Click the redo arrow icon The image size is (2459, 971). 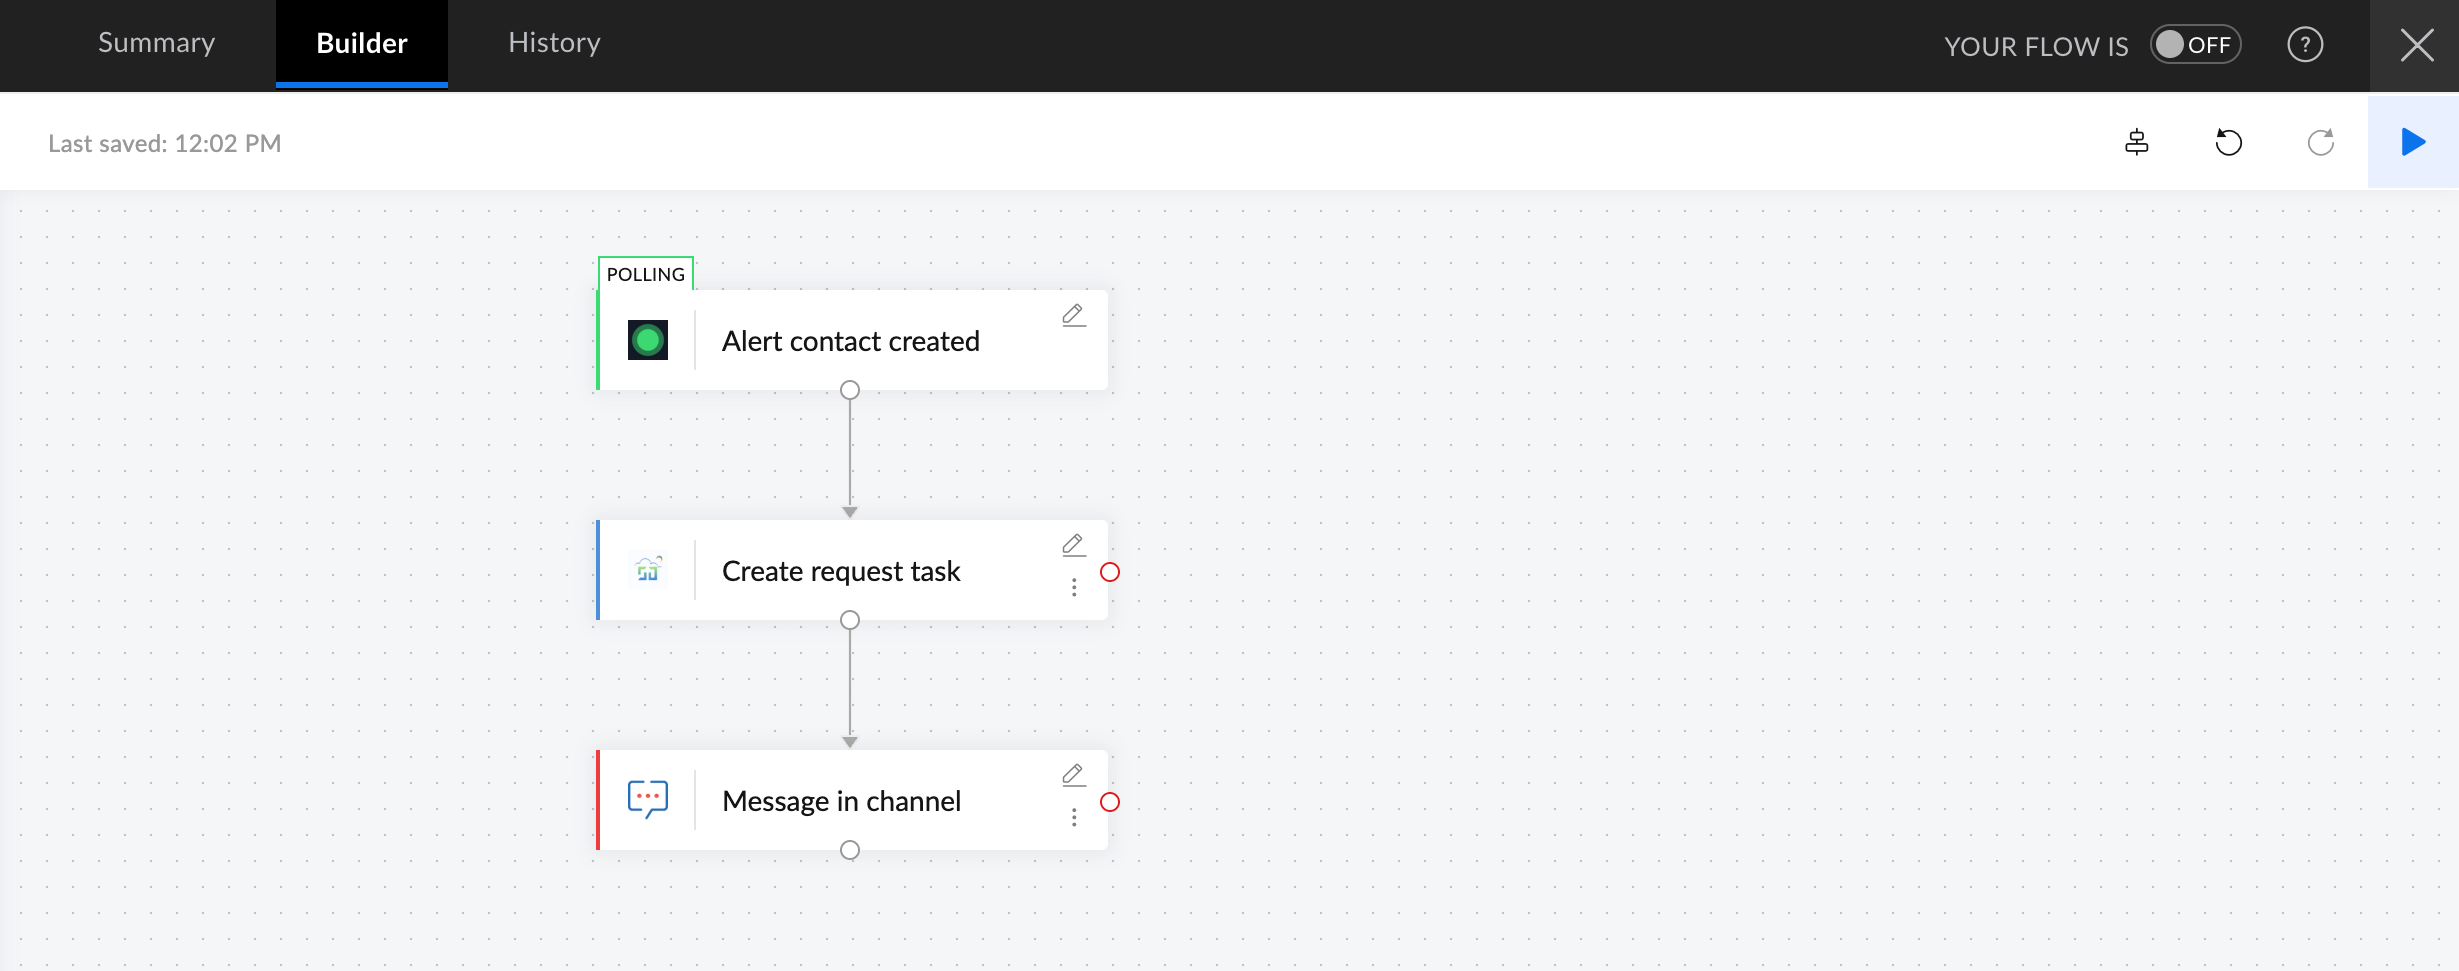[2320, 143]
